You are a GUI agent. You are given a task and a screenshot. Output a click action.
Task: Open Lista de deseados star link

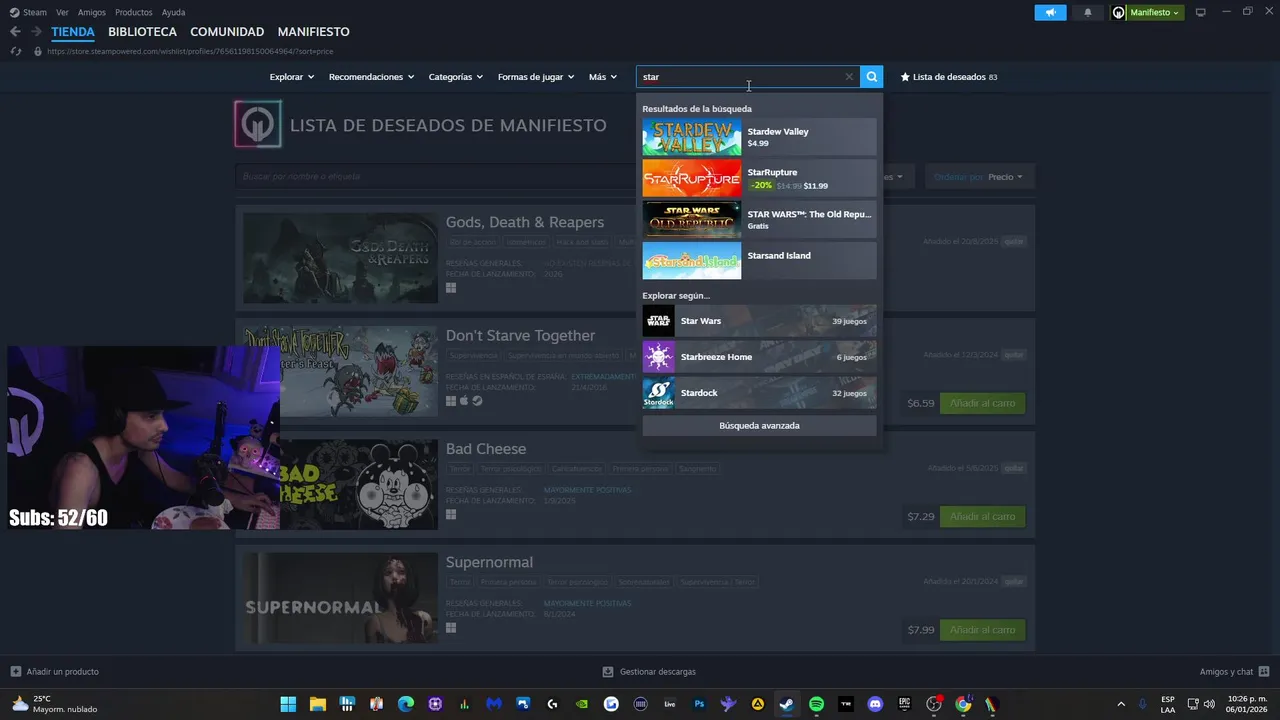point(949,77)
